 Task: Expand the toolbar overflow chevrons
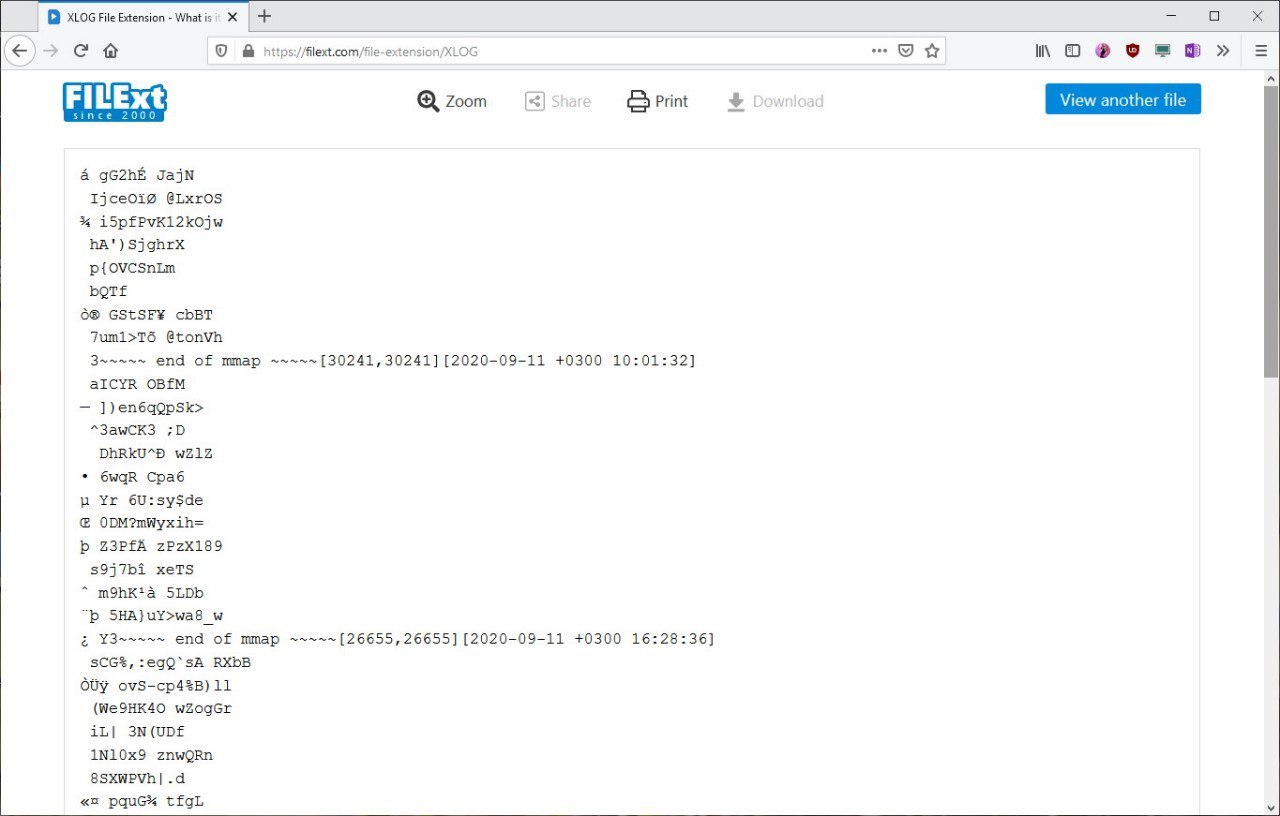[x=1223, y=51]
